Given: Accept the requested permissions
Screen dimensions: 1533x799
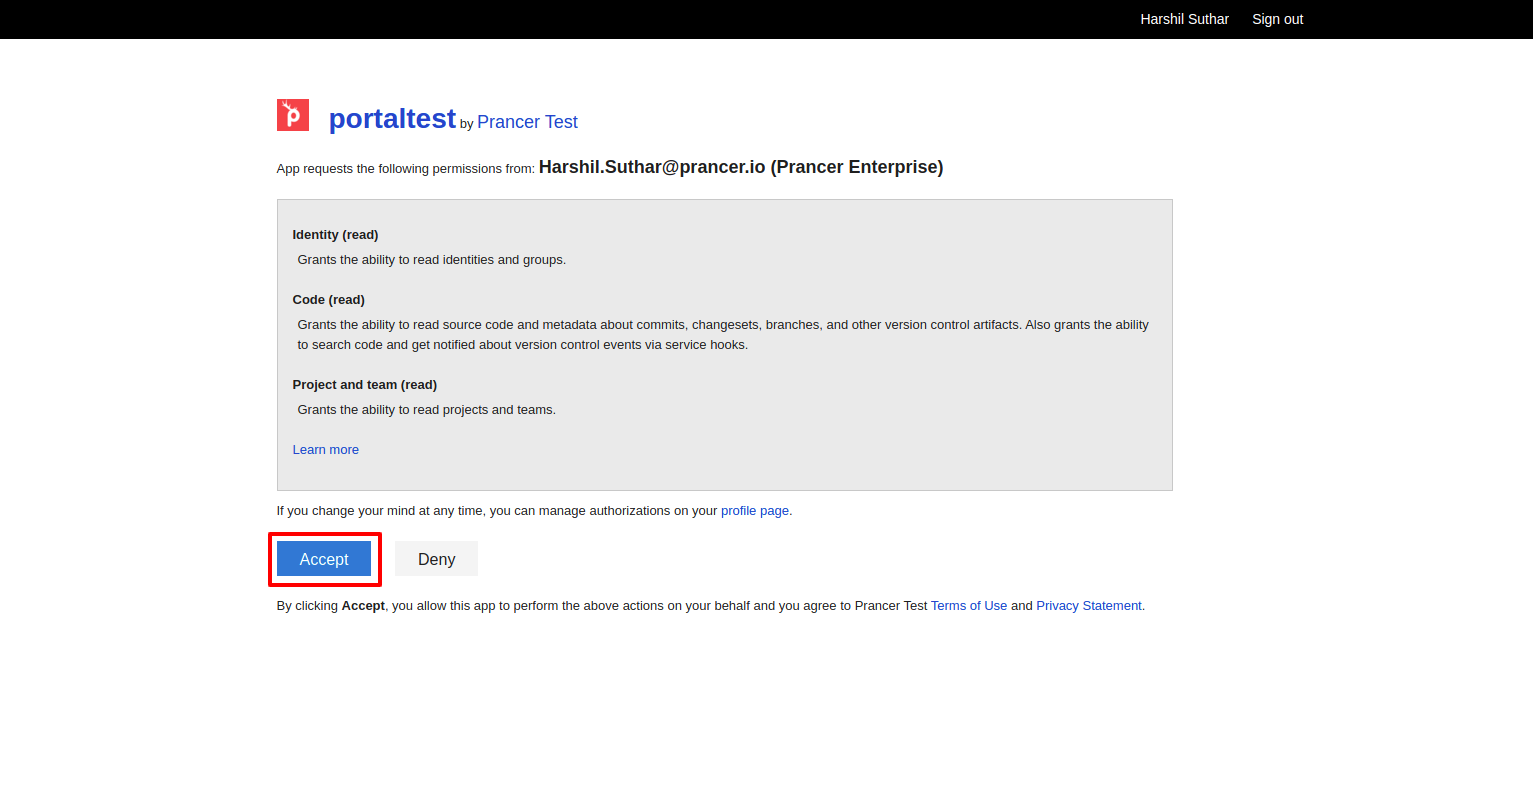Looking at the screenshot, I should tap(324, 559).
